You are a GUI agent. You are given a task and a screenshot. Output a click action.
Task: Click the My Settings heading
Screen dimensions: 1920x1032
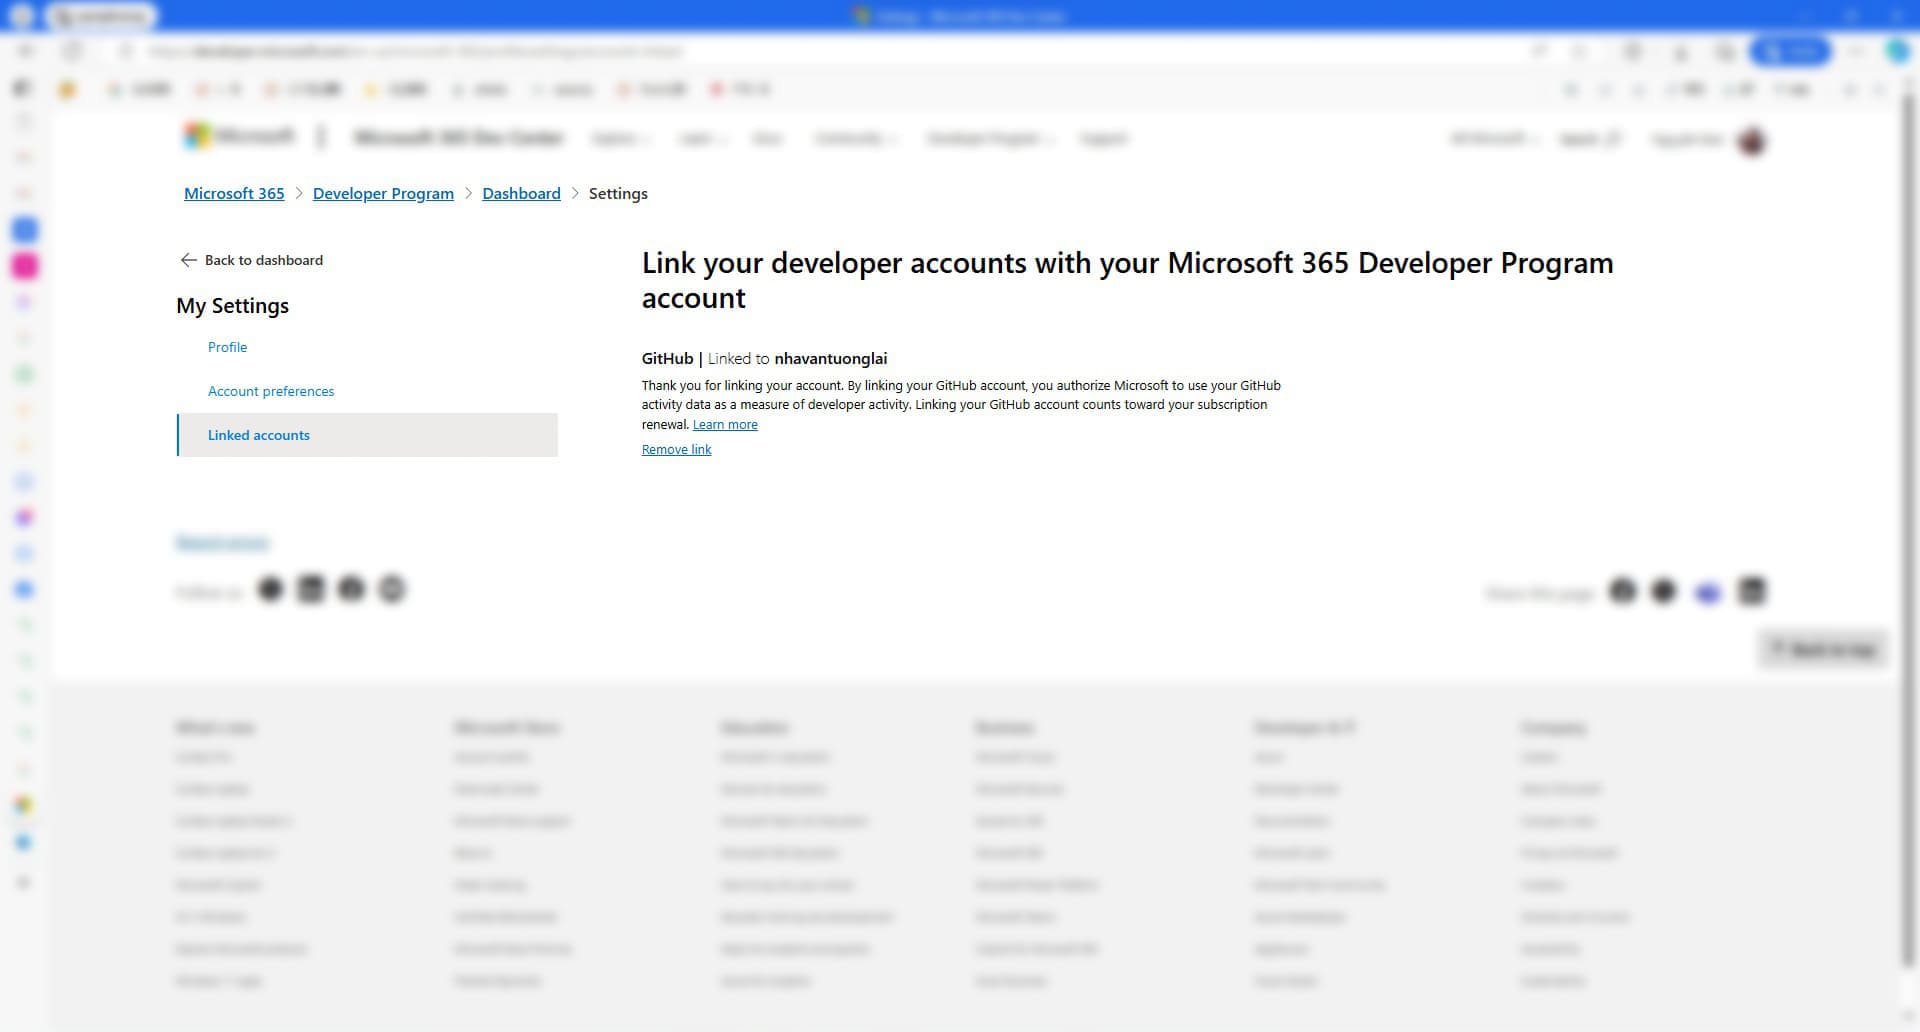(232, 306)
